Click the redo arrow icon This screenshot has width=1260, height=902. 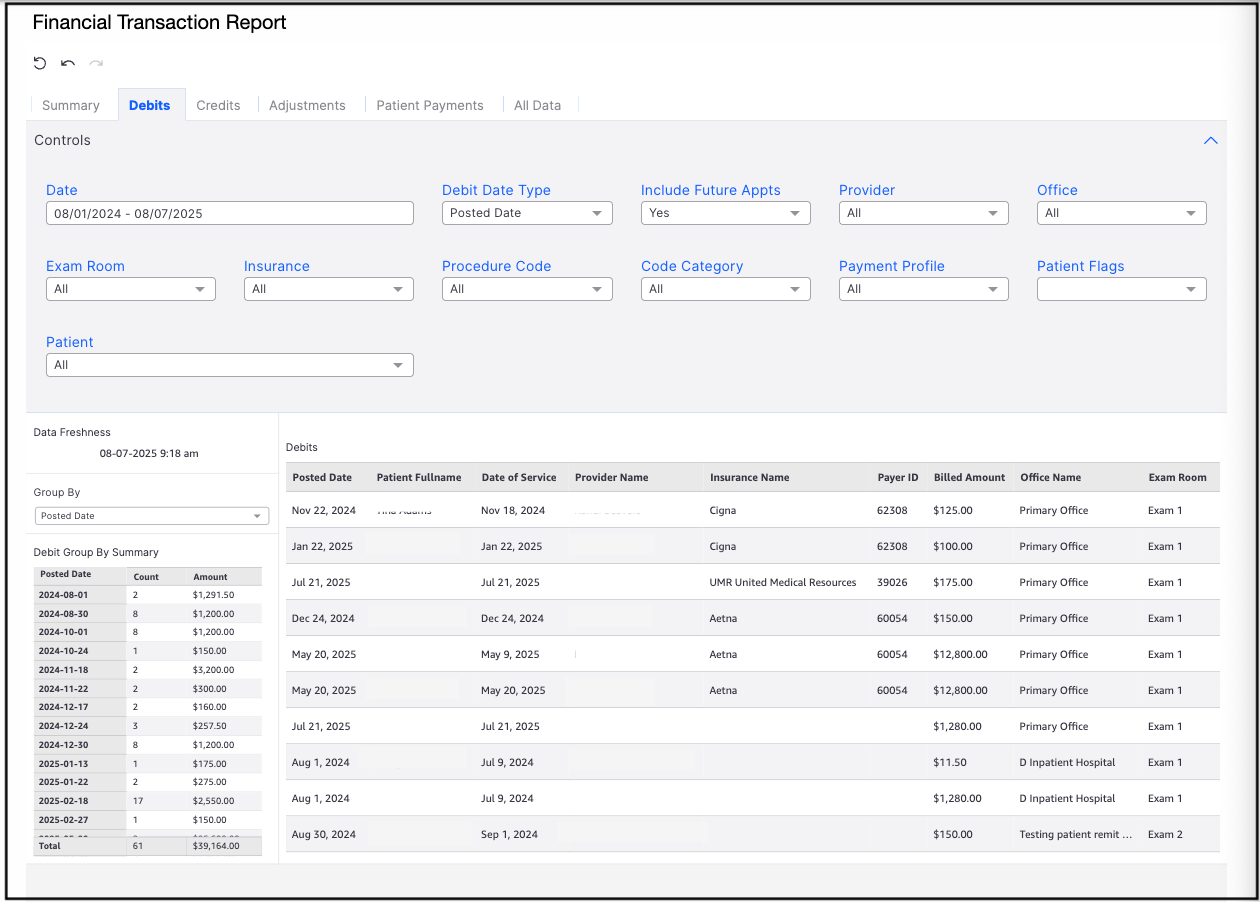96,64
